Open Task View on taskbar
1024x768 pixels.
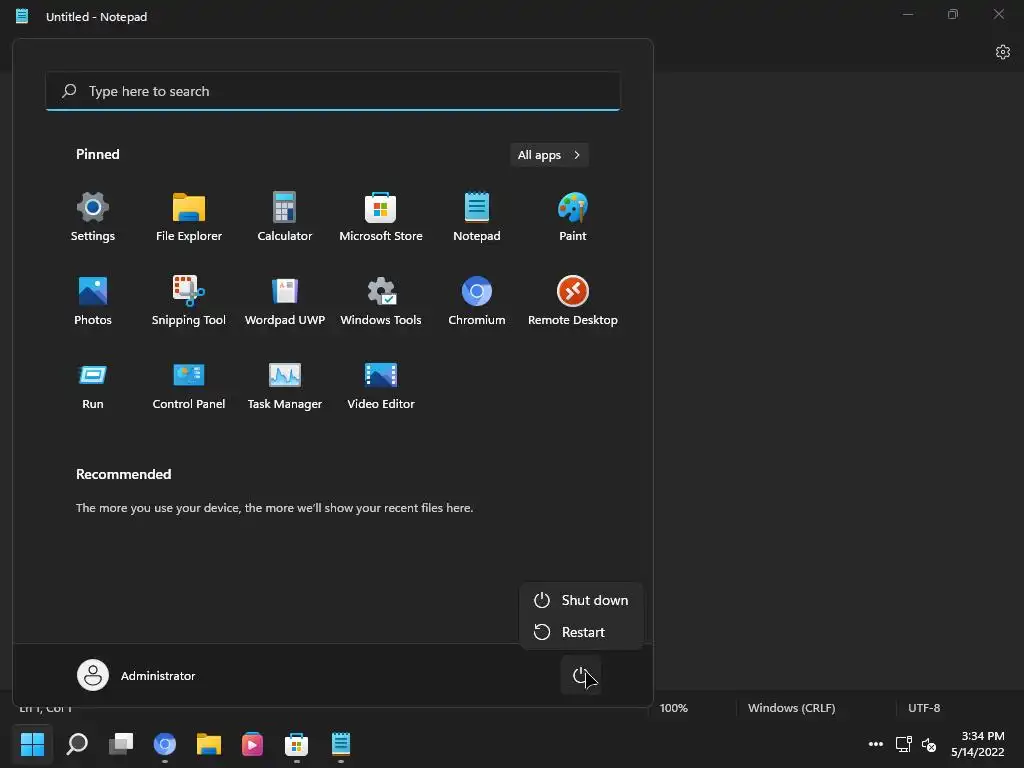121,744
